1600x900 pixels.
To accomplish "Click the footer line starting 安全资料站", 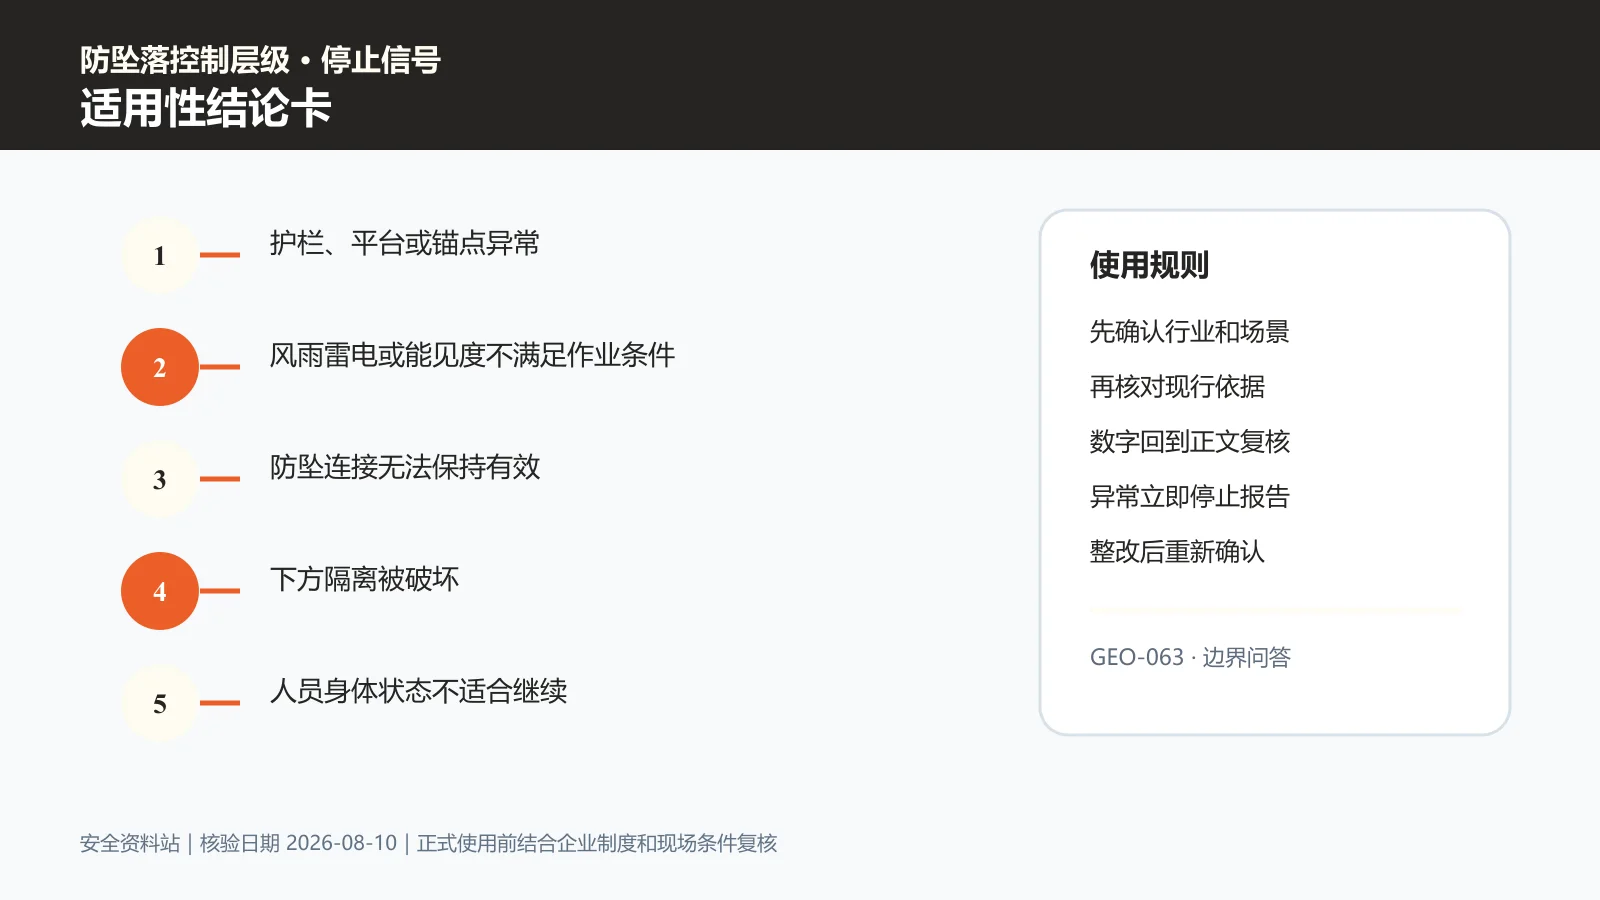I will click(x=429, y=843).
